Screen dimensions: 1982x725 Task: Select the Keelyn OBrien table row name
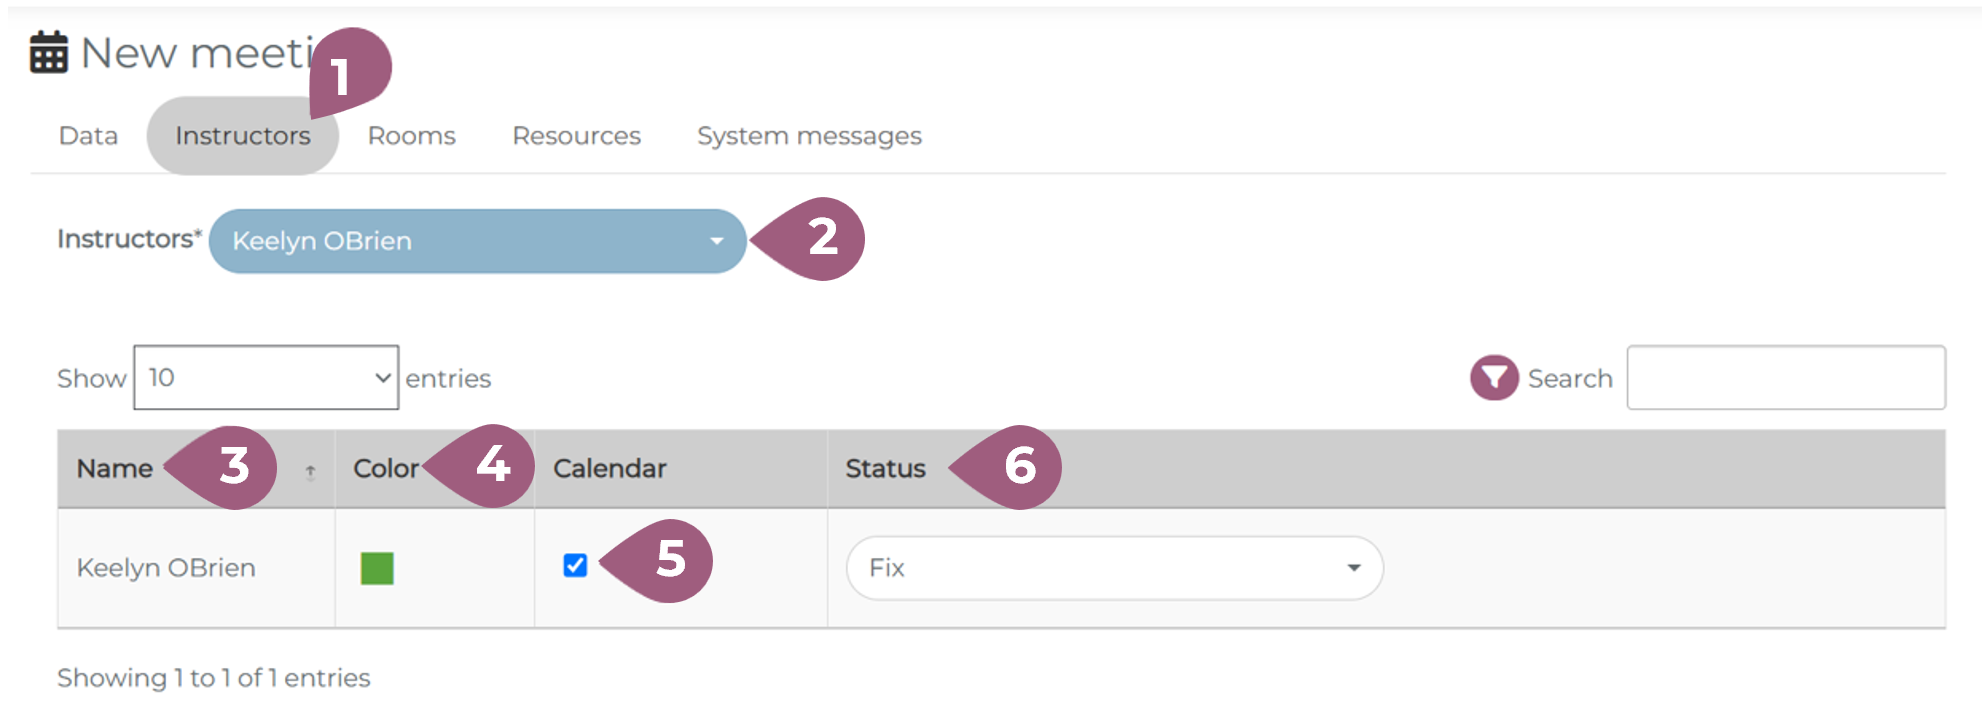tap(166, 568)
